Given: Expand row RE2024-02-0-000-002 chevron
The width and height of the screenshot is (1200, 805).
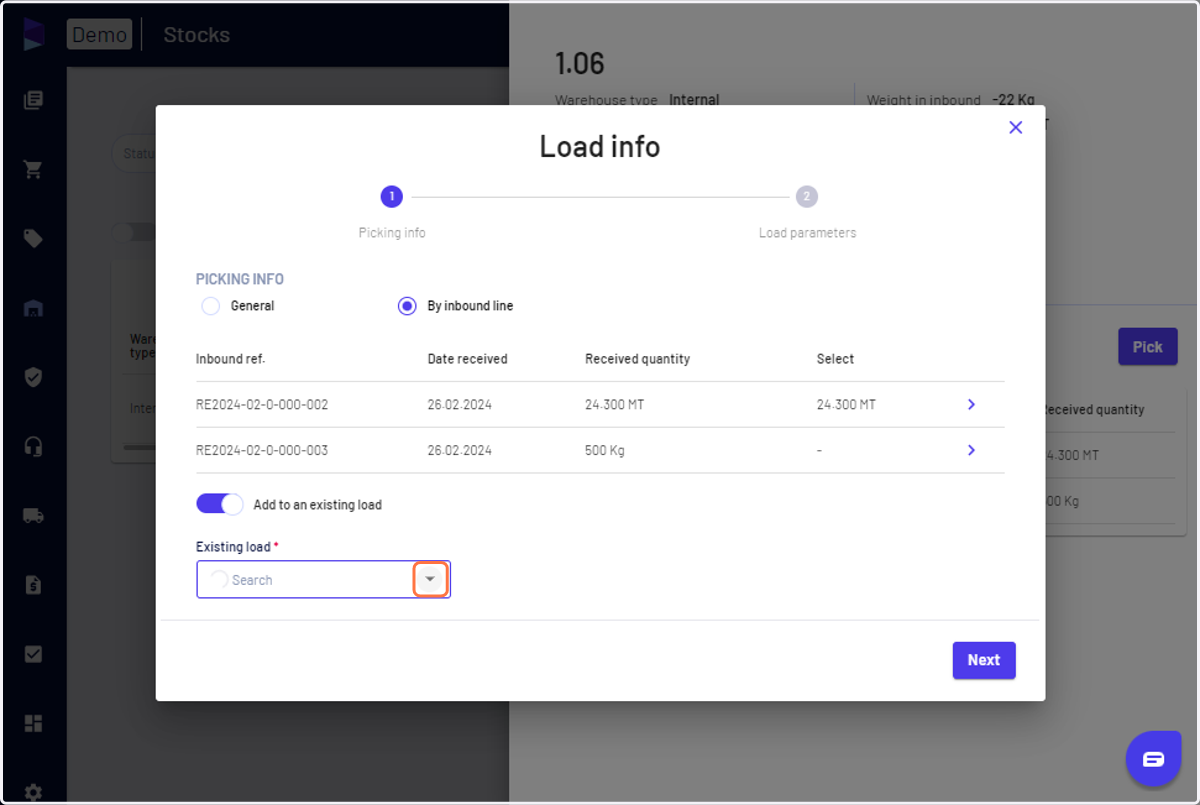Looking at the screenshot, I should (x=971, y=404).
